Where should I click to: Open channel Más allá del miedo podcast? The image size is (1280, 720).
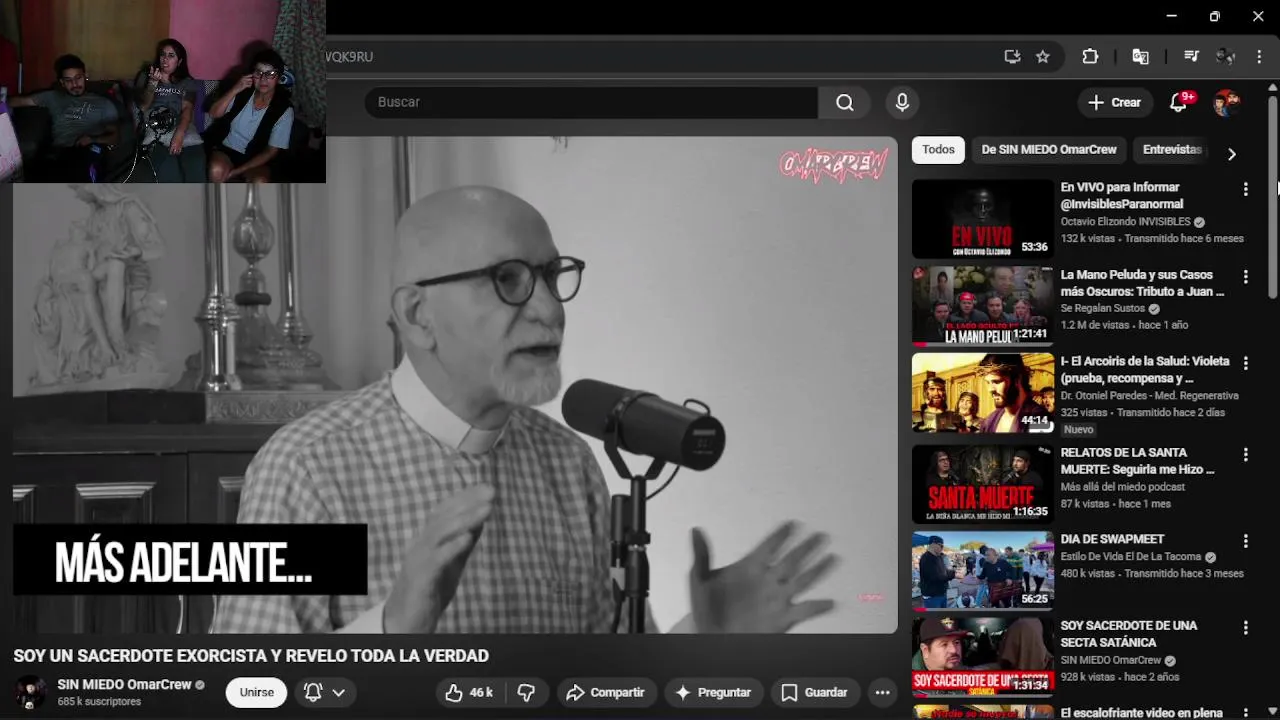[1123, 487]
